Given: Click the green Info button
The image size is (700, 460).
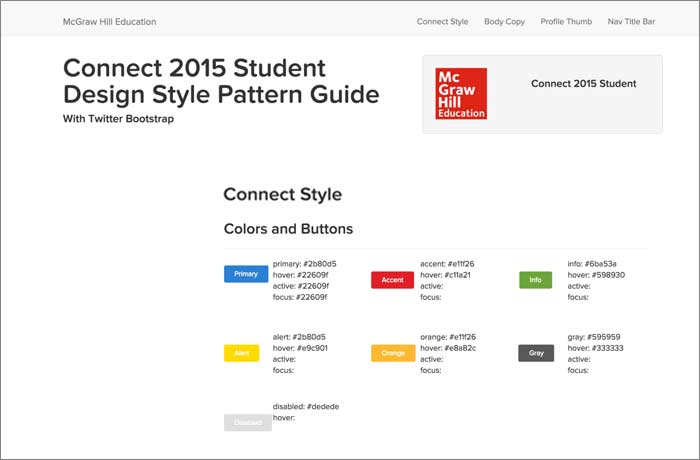Looking at the screenshot, I should point(535,280).
